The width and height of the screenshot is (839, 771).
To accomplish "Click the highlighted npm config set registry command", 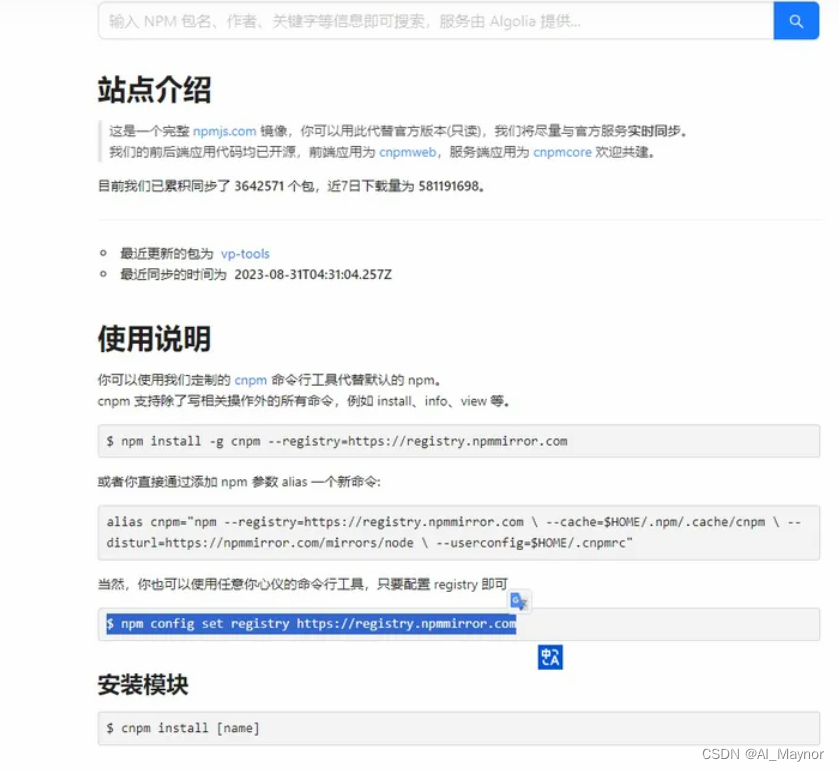I will point(311,624).
